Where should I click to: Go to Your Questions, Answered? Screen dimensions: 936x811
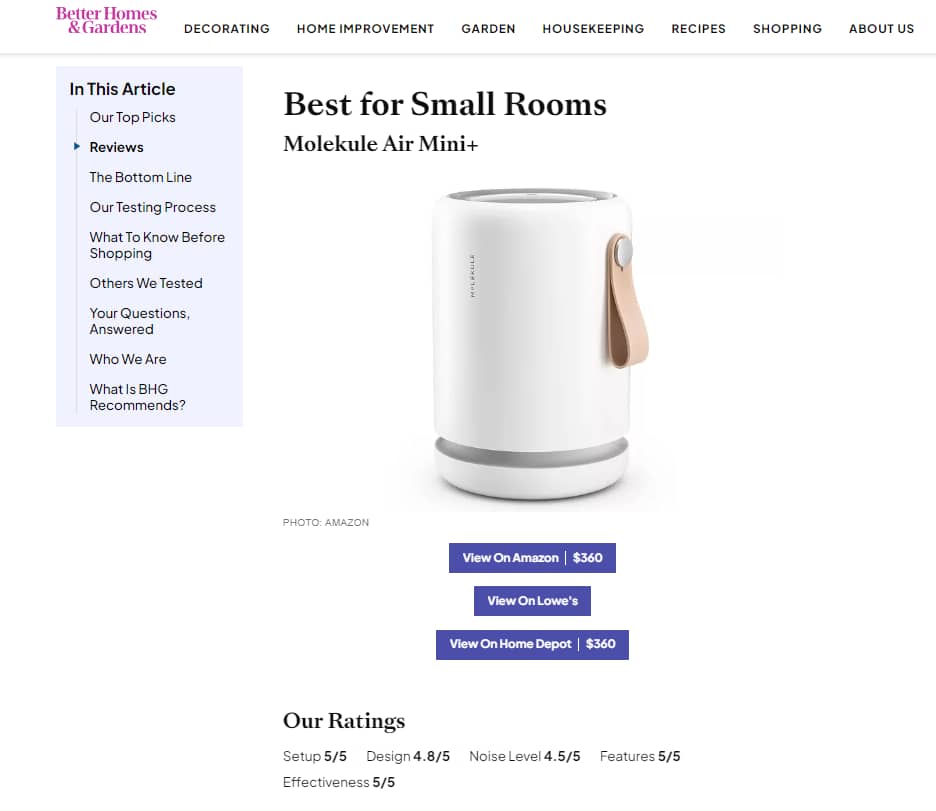[140, 321]
